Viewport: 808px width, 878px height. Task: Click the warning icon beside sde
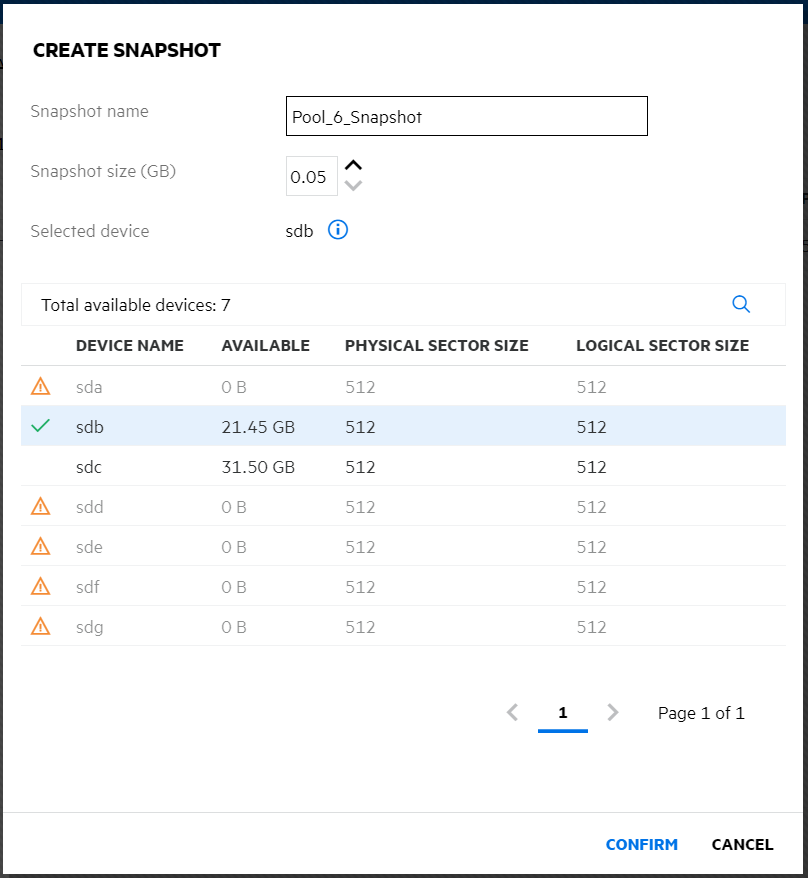coord(41,546)
